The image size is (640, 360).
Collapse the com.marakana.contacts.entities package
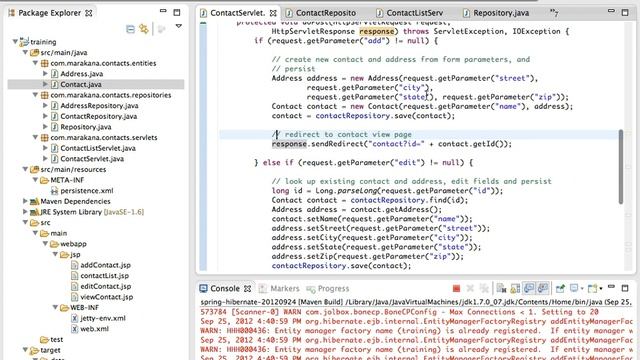[x=36, y=63]
